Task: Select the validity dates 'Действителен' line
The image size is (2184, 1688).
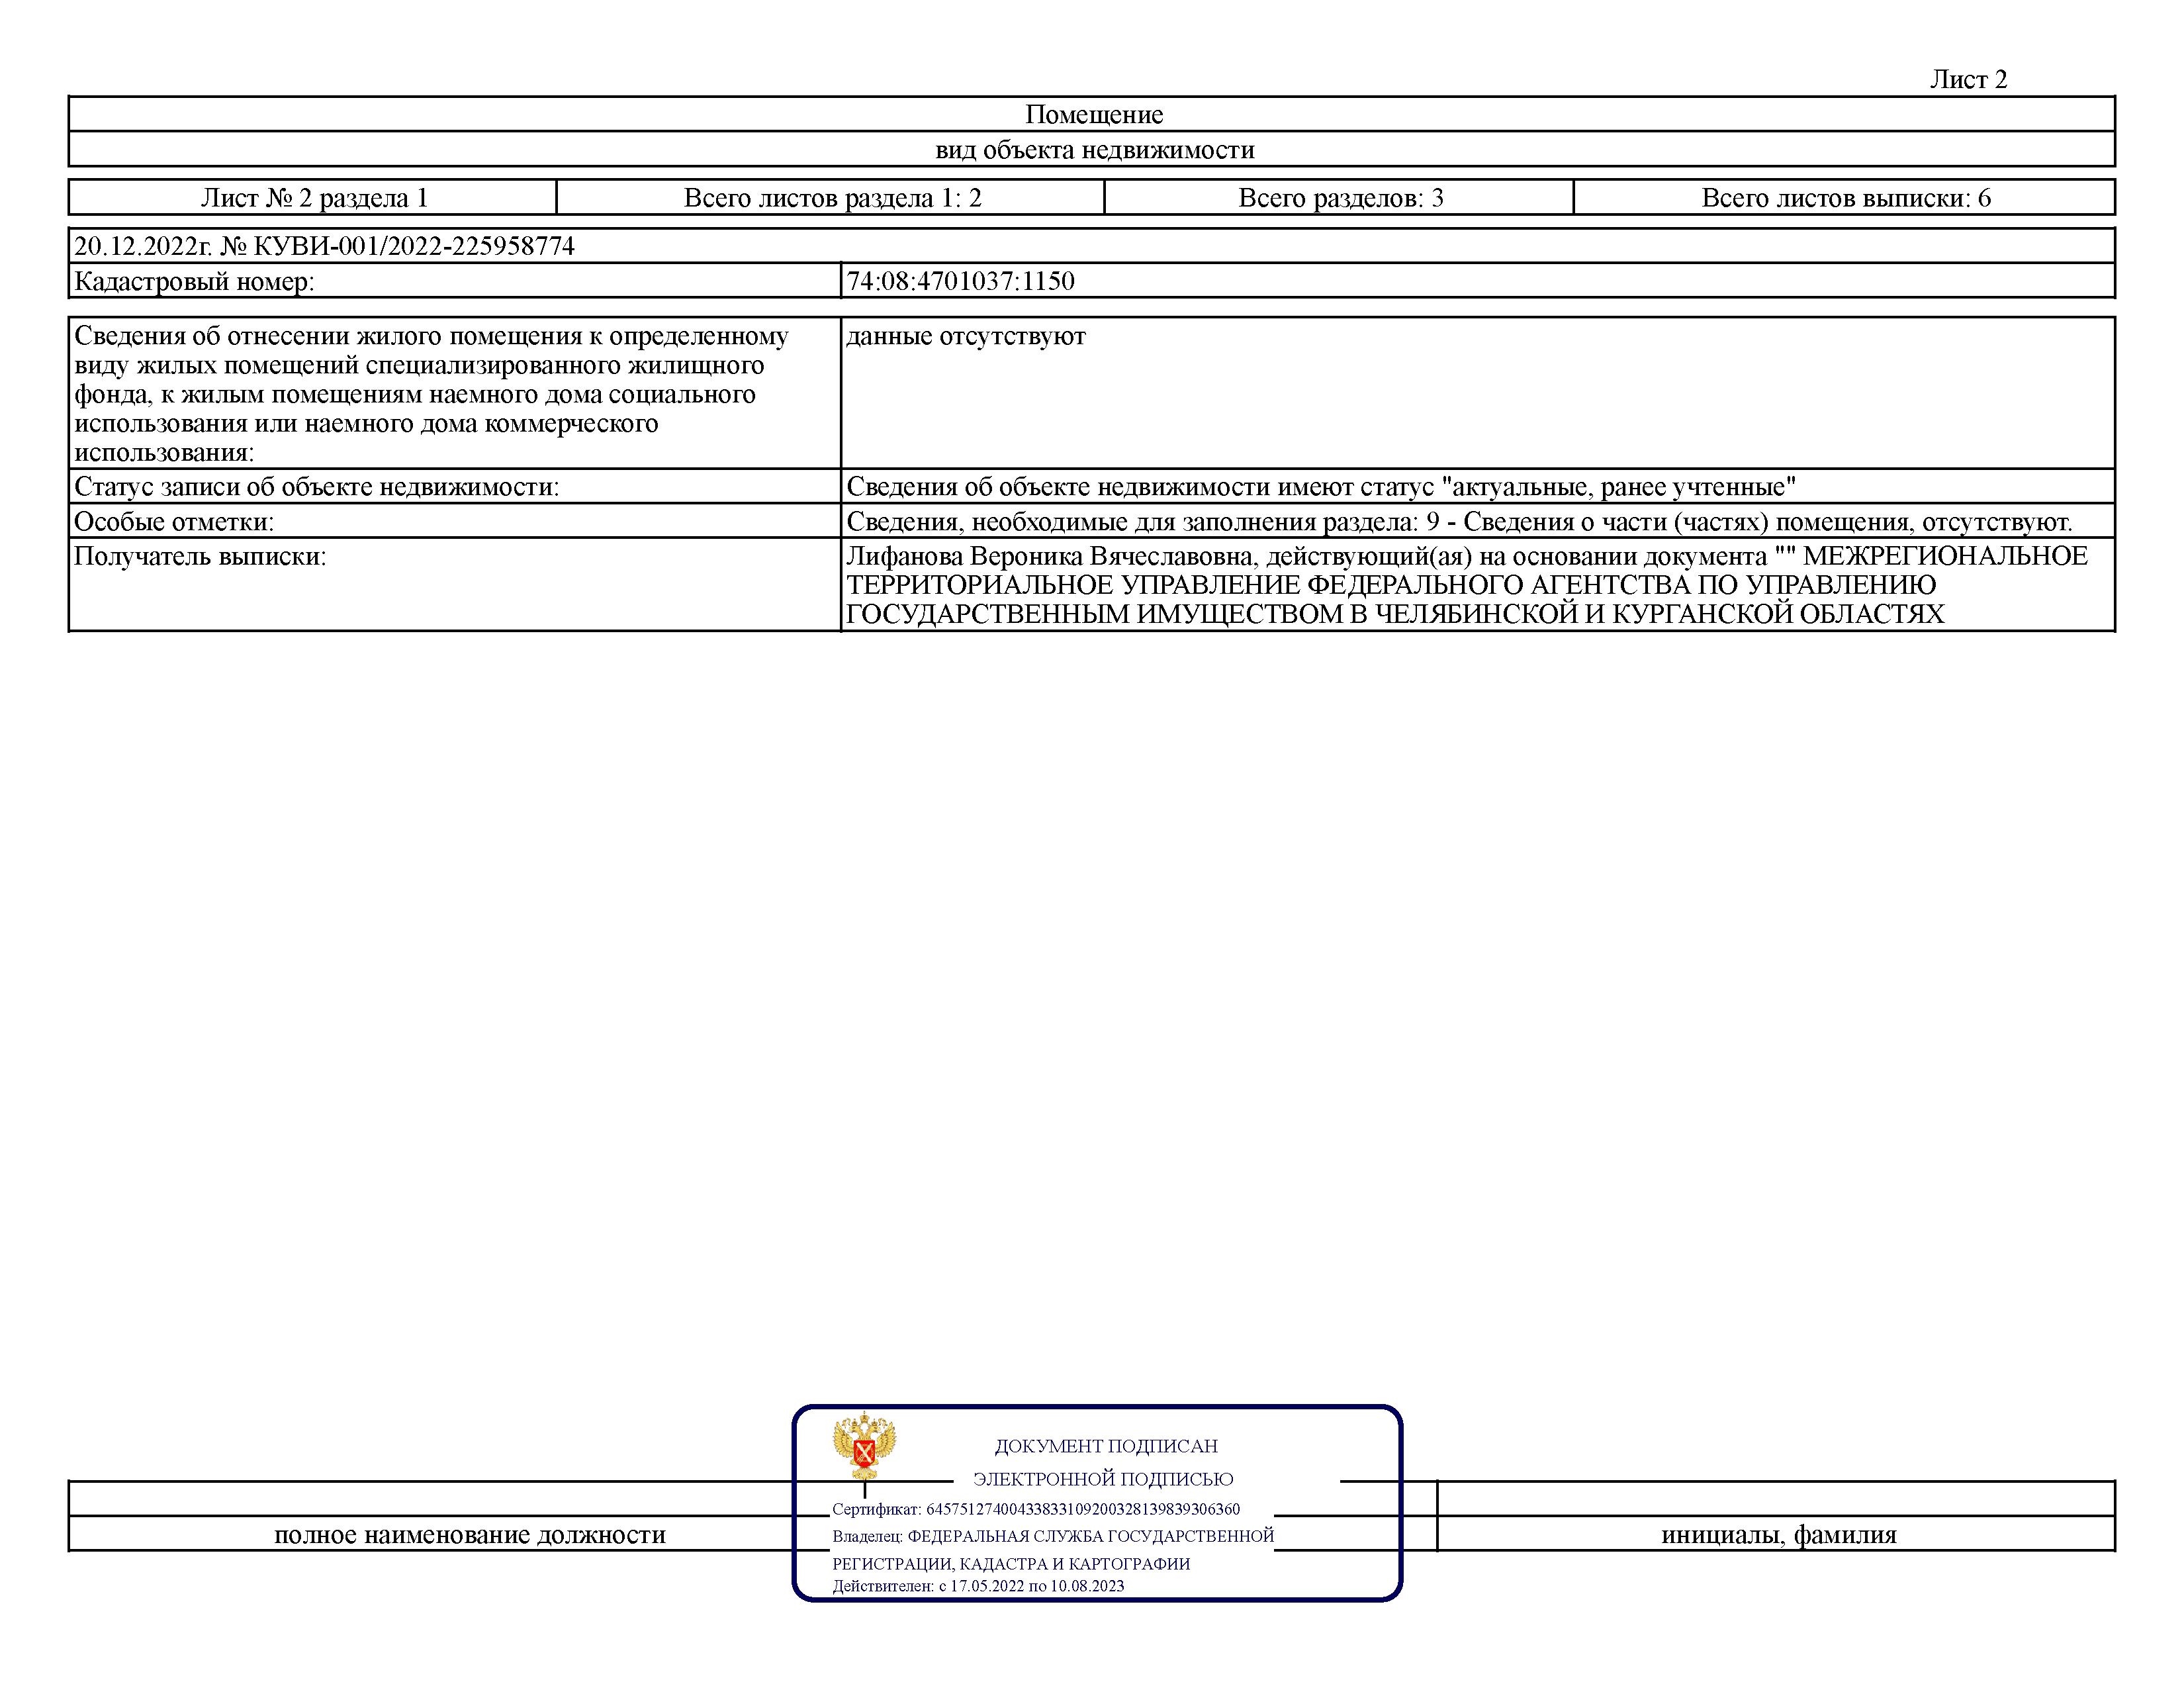Action: (978, 1586)
